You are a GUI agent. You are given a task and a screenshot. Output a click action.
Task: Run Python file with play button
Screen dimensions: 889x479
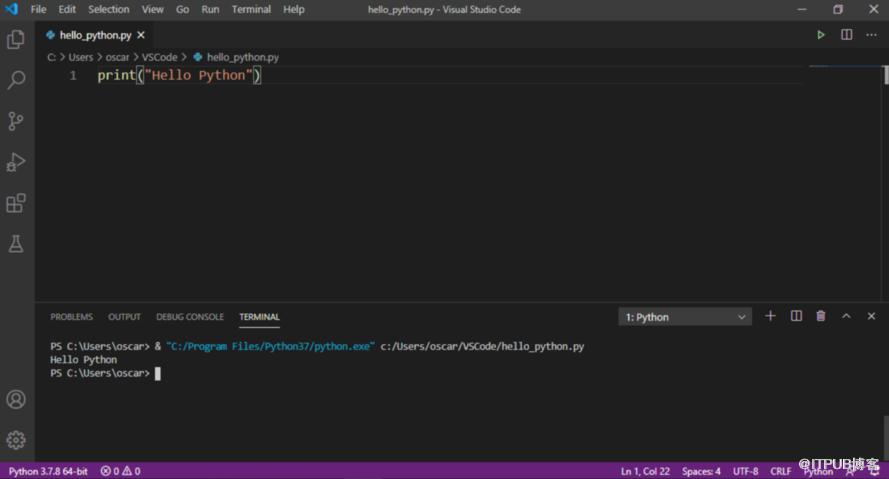[820, 35]
